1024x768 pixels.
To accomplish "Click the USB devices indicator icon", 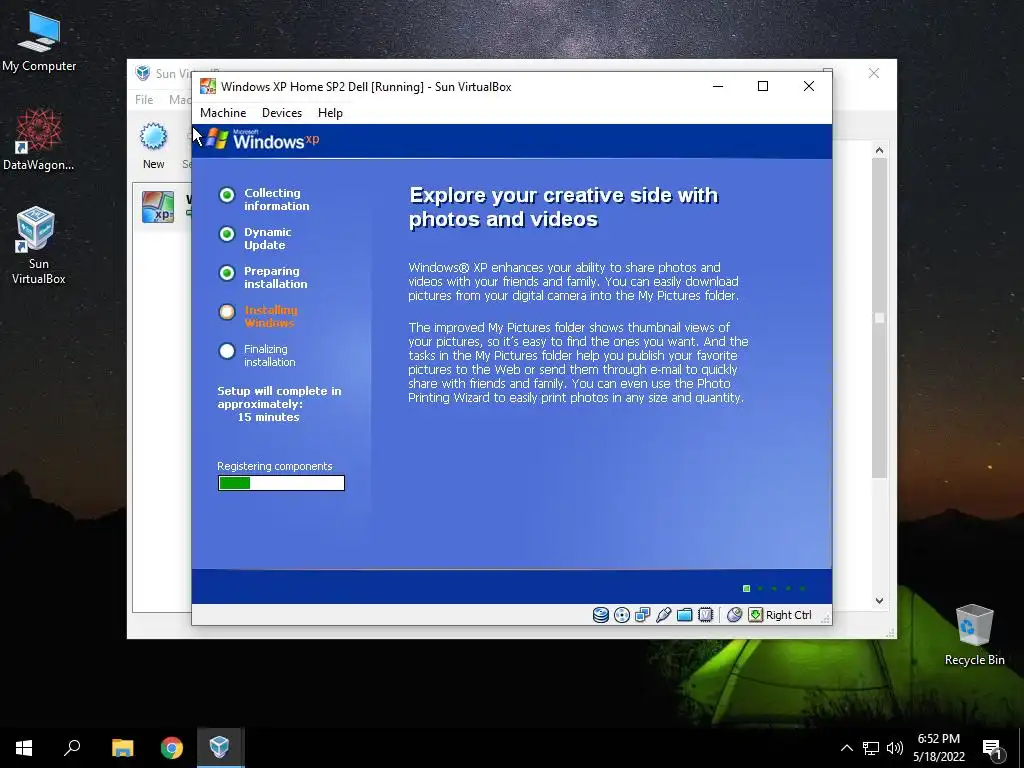I will click(x=664, y=615).
